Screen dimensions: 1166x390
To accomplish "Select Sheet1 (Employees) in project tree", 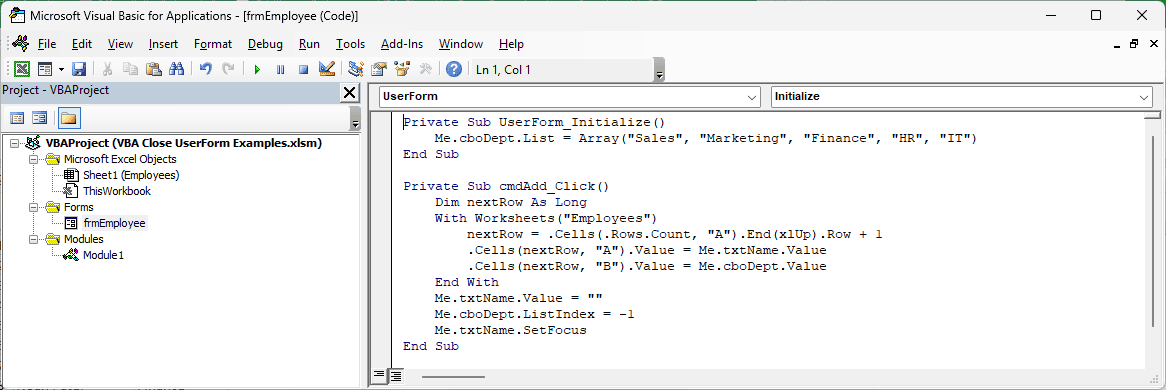I will coord(131,175).
